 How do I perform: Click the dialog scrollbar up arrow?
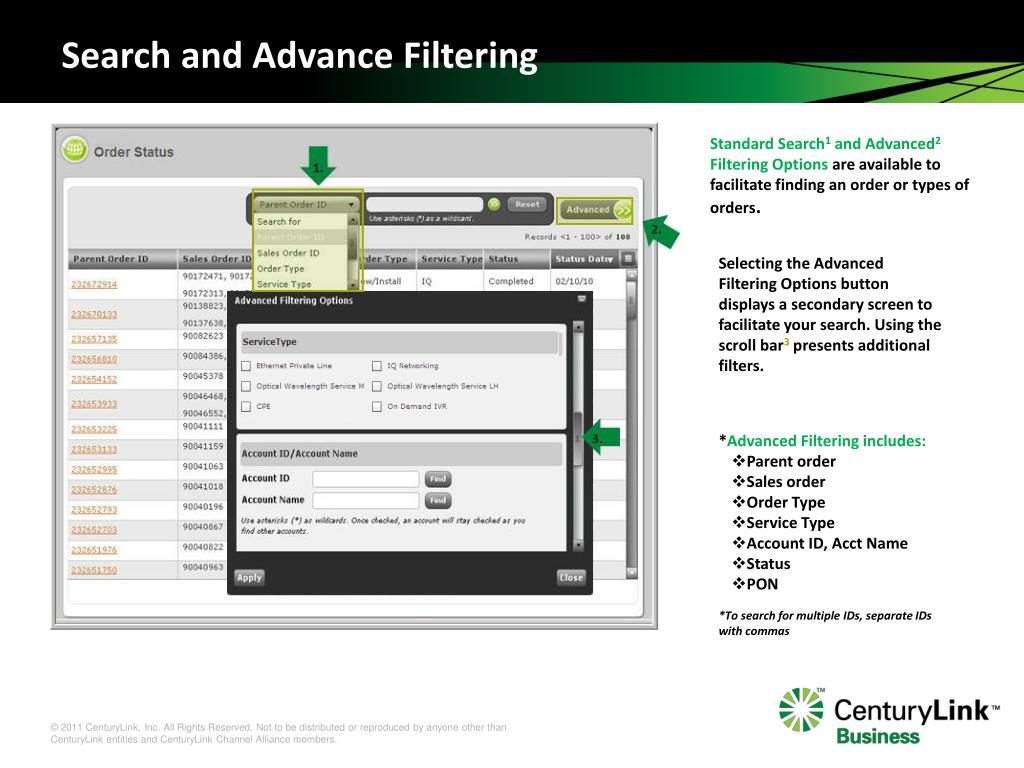(x=578, y=326)
